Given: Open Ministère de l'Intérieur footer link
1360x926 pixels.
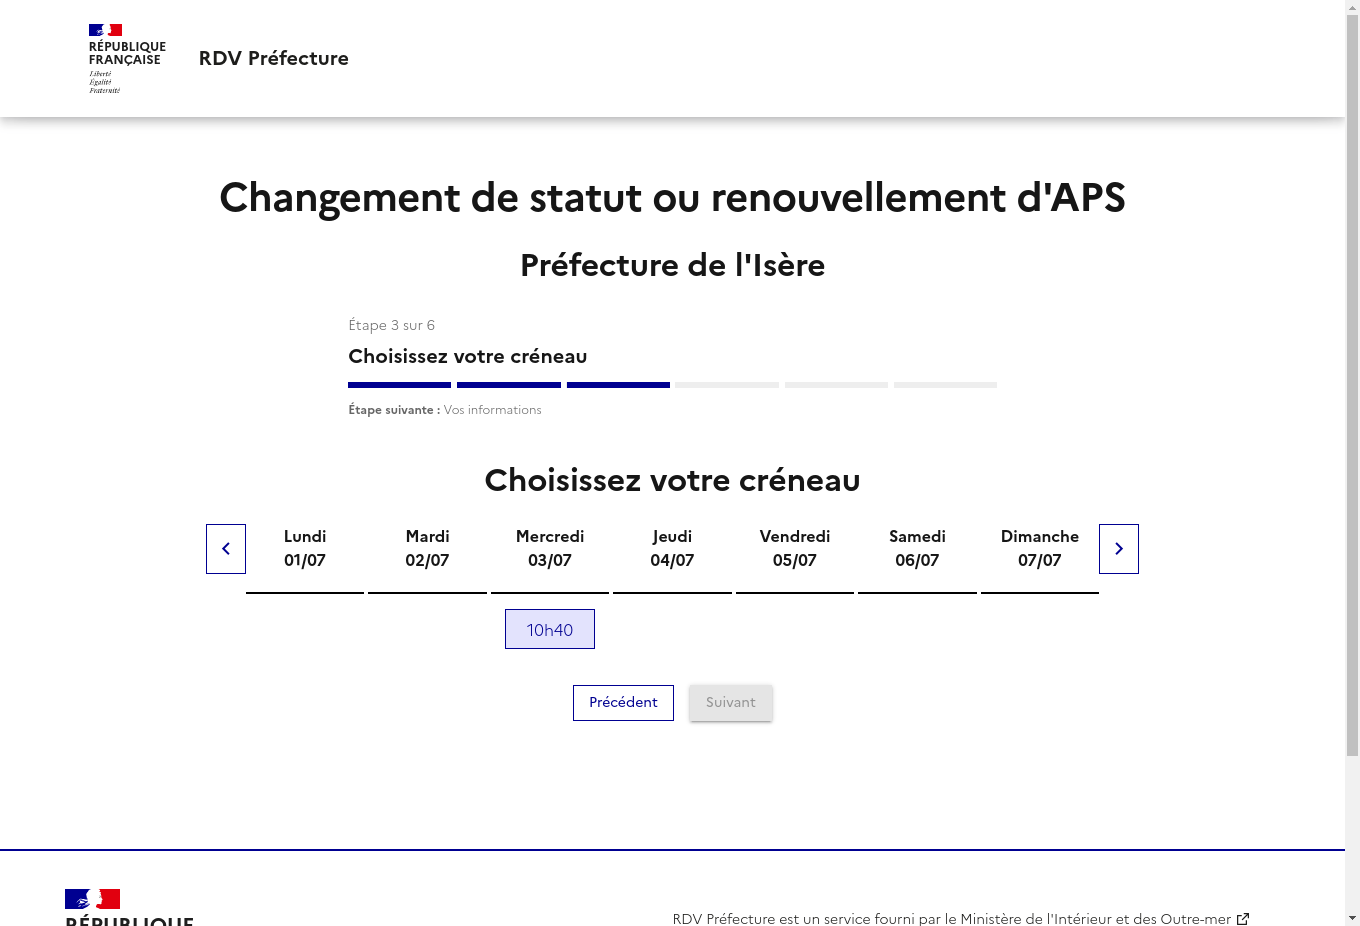Looking at the screenshot, I should click(x=961, y=918).
